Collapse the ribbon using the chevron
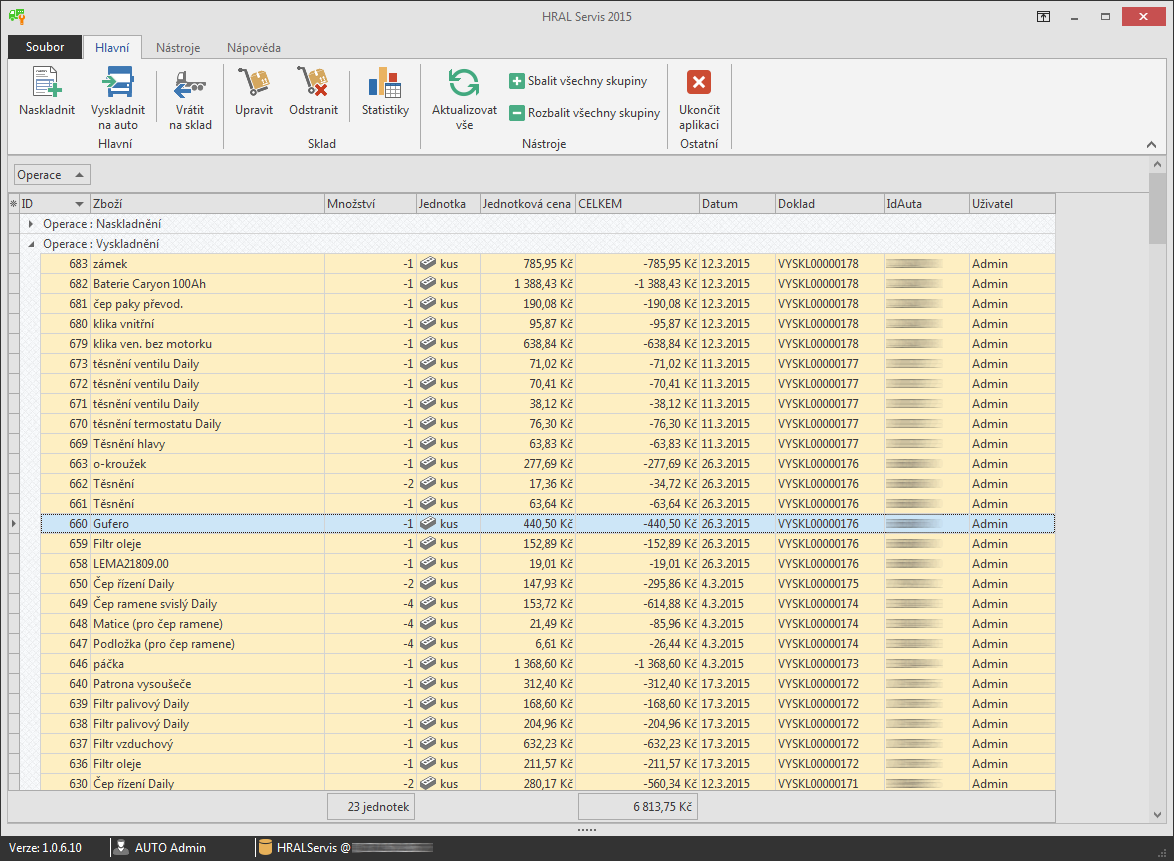The width and height of the screenshot is (1174, 861). (1151, 145)
